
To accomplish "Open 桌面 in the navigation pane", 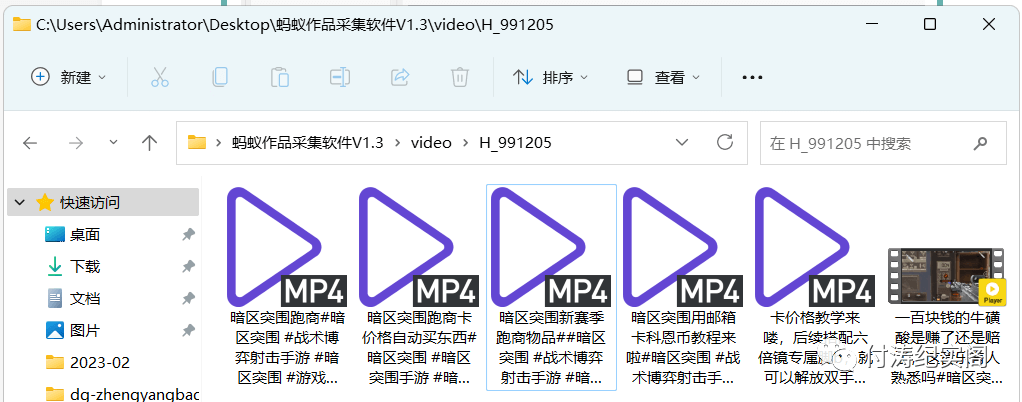I will click(85, 235).
